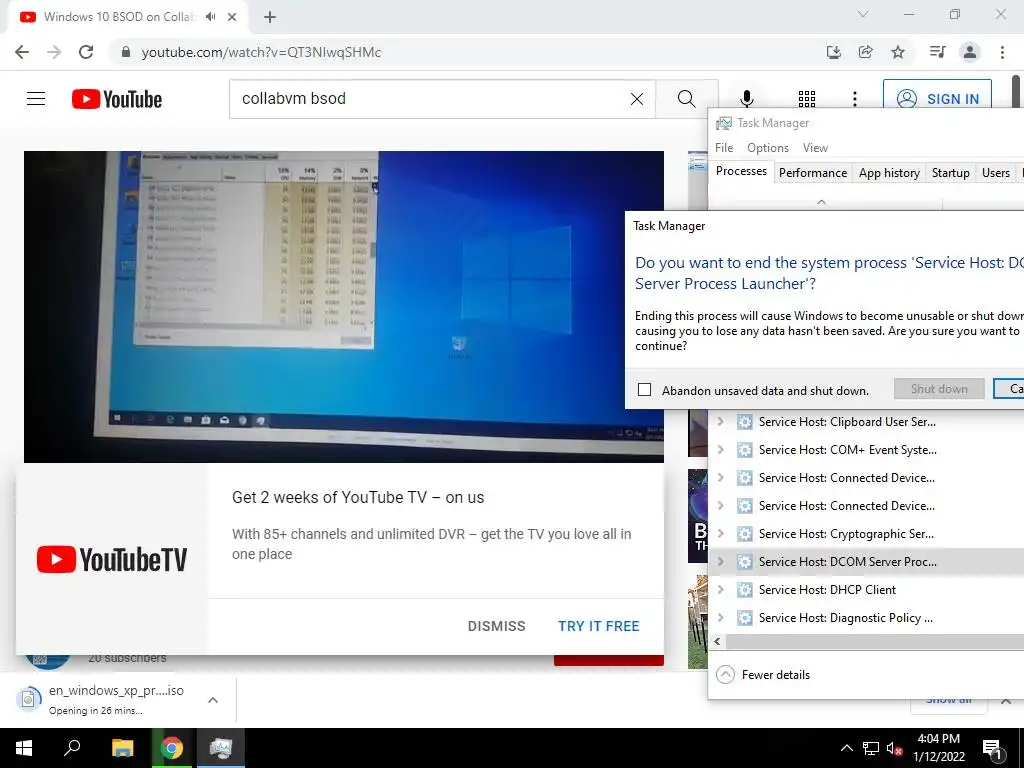Open the notification action center
The height and width of the screenshot is (768, 1024).
[992, 748]
